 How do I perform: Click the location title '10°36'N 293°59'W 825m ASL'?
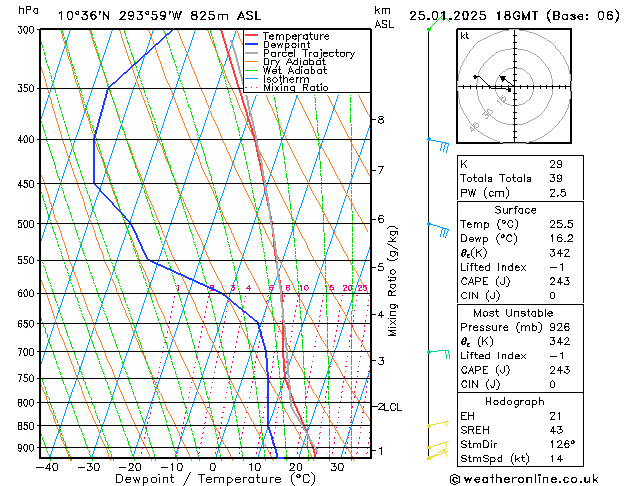(x=159, y=16)
